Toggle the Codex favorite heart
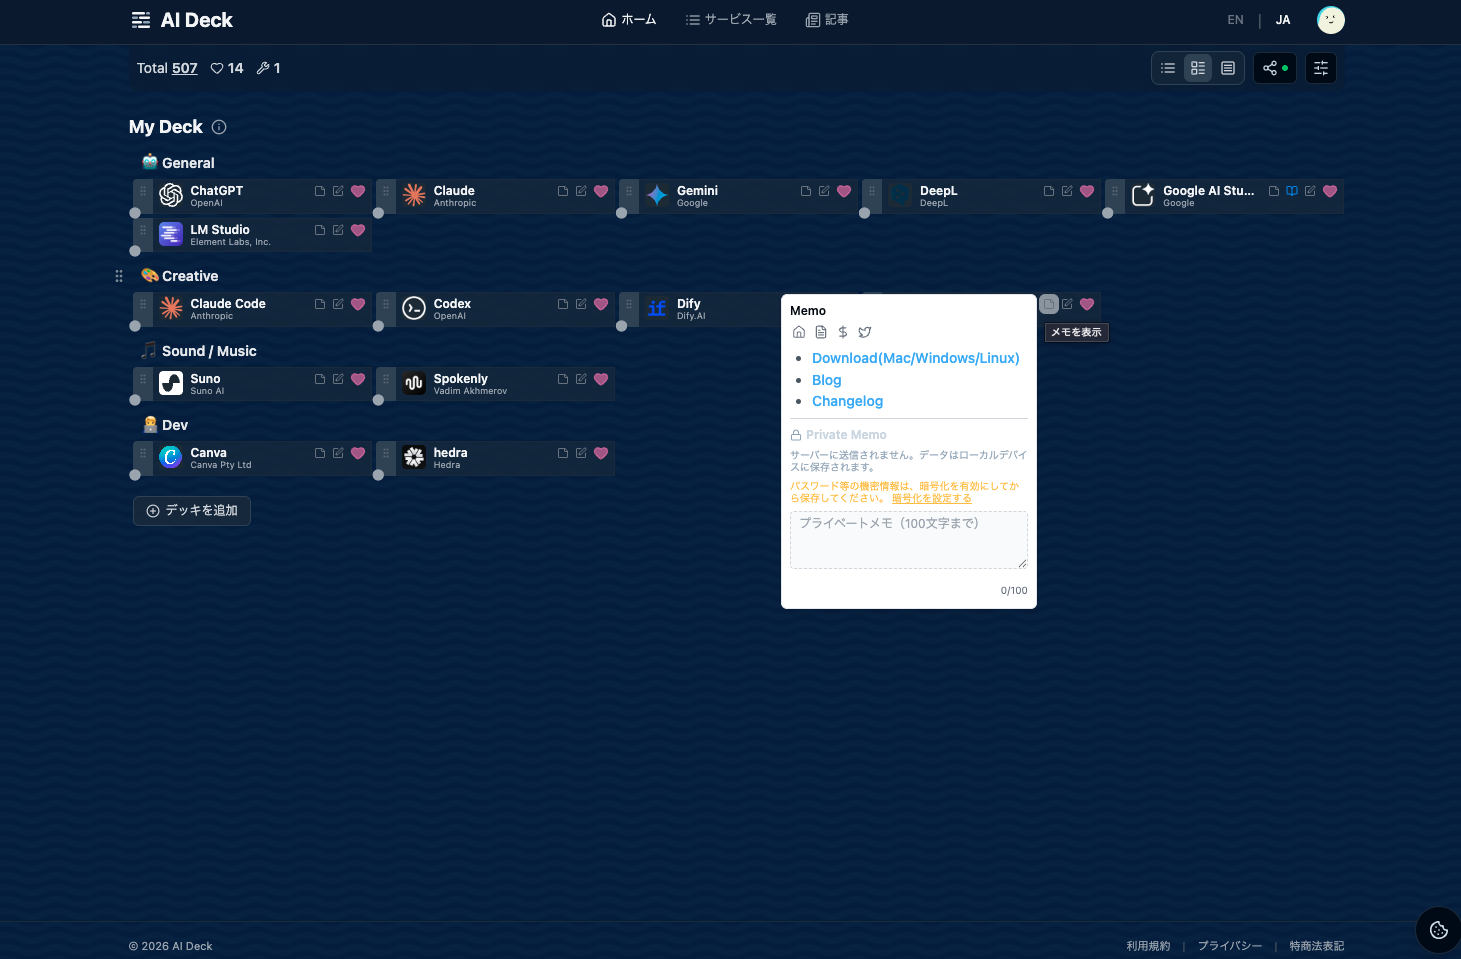The height and width of the screenshot is (959, 1461). (x=601, y=304)
